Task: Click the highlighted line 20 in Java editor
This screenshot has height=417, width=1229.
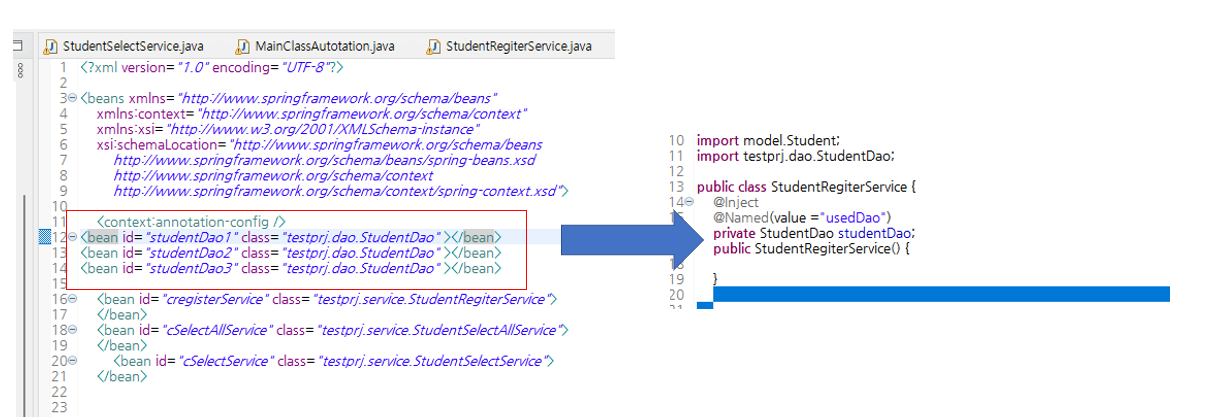Action: coord(941,294)
